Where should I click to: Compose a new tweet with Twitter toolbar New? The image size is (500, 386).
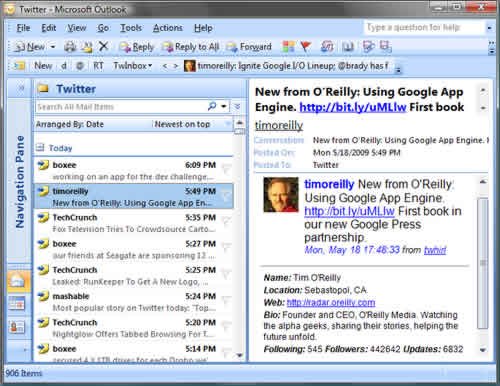pyautogui.click(x=43, y=66)
